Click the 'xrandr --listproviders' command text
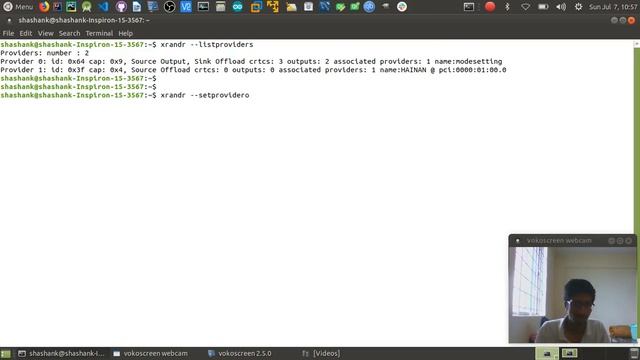Screen dimensions: 640x360 pyautogui.click(x=207, y=44)
